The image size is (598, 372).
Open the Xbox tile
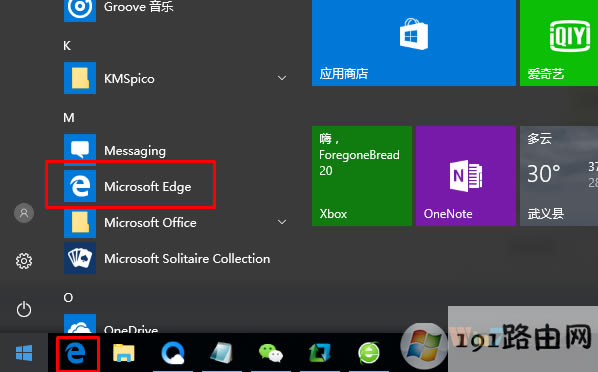362,176
